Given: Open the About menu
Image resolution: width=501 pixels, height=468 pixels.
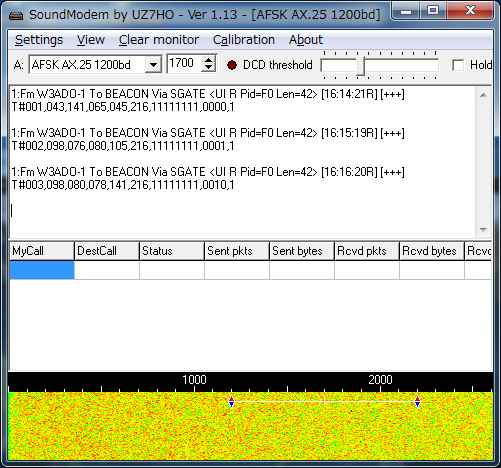Looking at the screenshot, I should 306,40.
